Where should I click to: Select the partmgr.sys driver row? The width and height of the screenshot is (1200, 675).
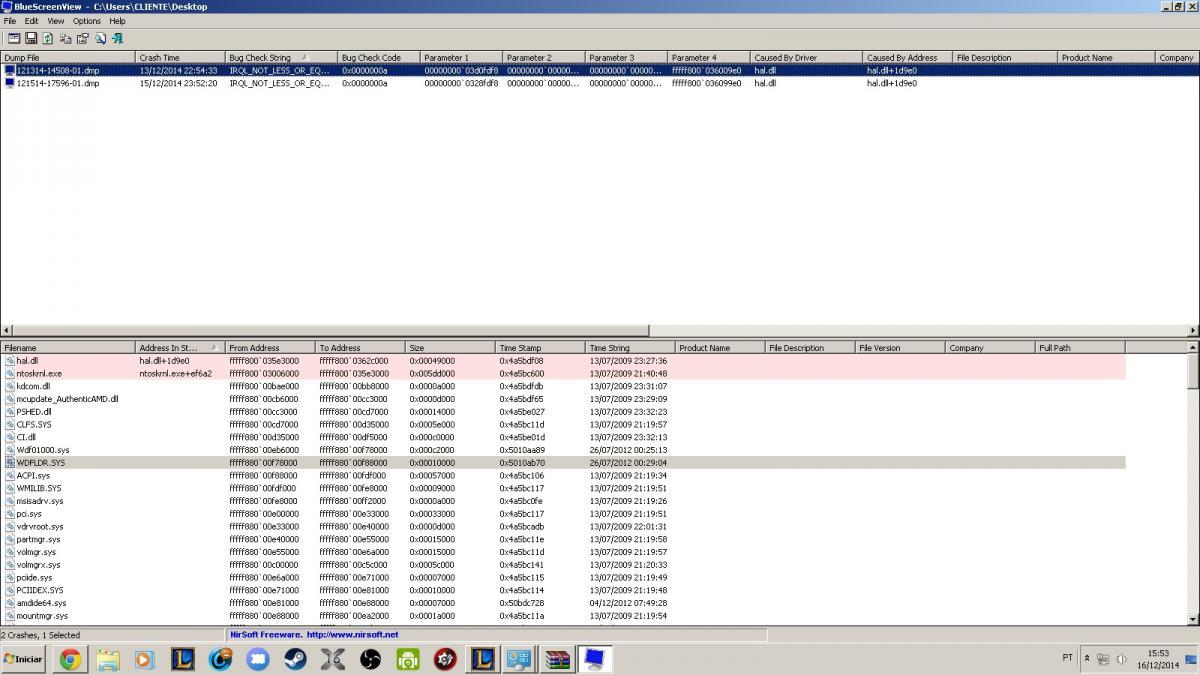click(563, 539)
